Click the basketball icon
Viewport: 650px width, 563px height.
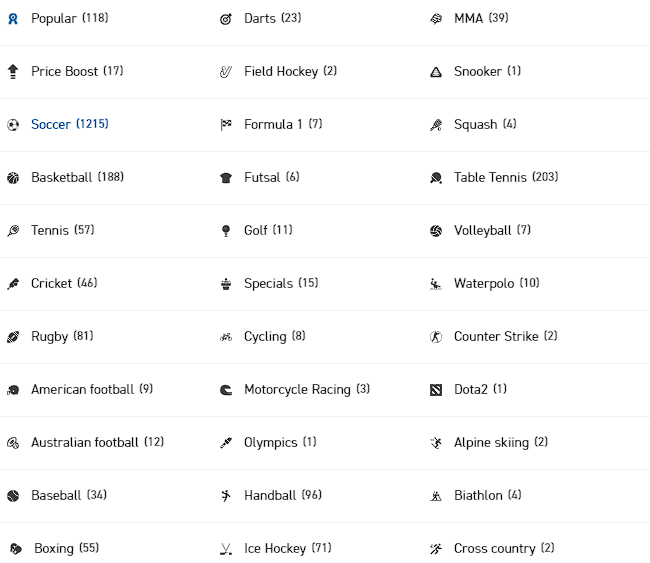click(13, 178)
